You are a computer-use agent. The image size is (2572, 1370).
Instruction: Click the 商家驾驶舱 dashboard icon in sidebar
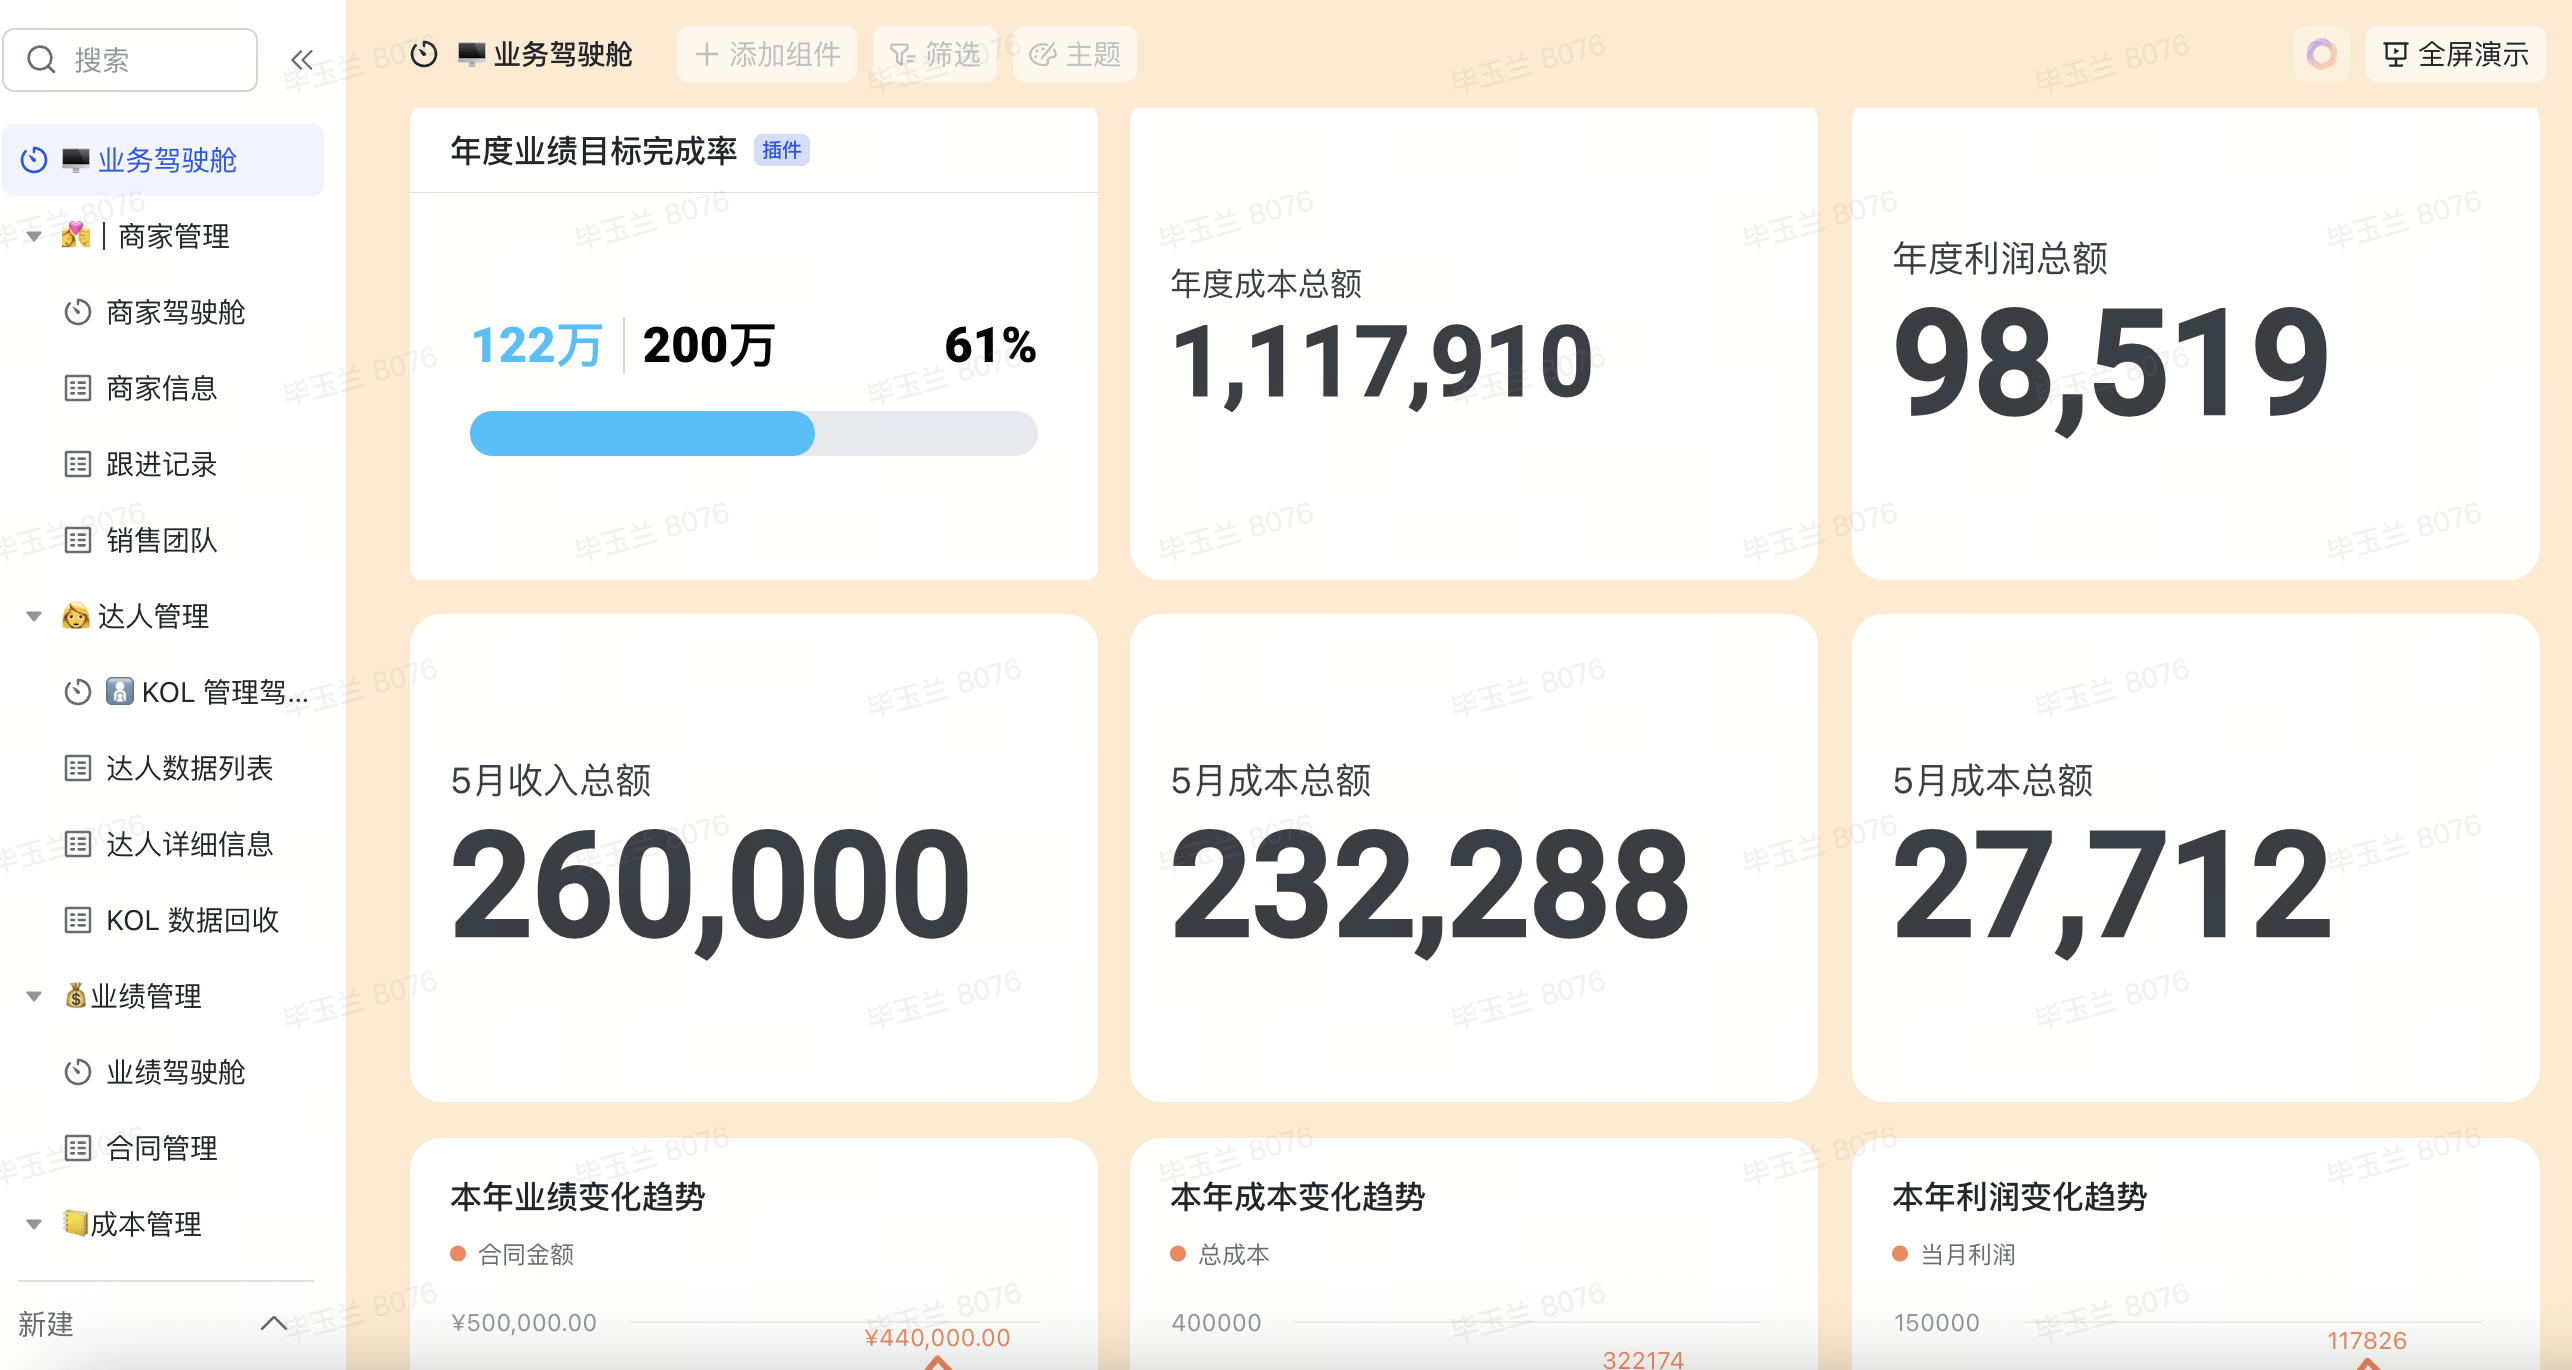pos(78,312)
